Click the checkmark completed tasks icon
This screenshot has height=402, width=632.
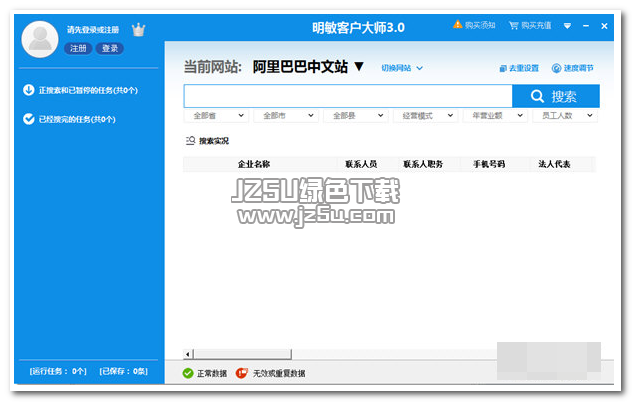(x=29, y=119)
